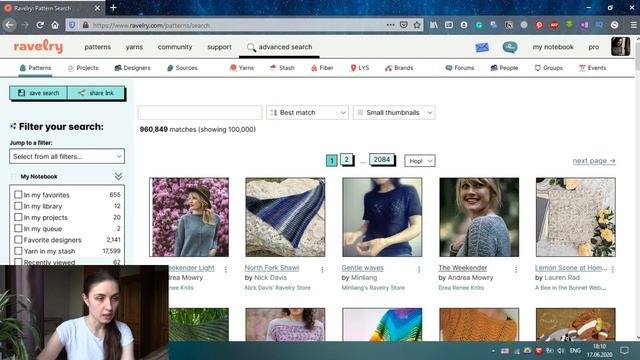Open a new browser tab
Image resolution: width=640 pixels, height=360 pixels.
(113, 8)
